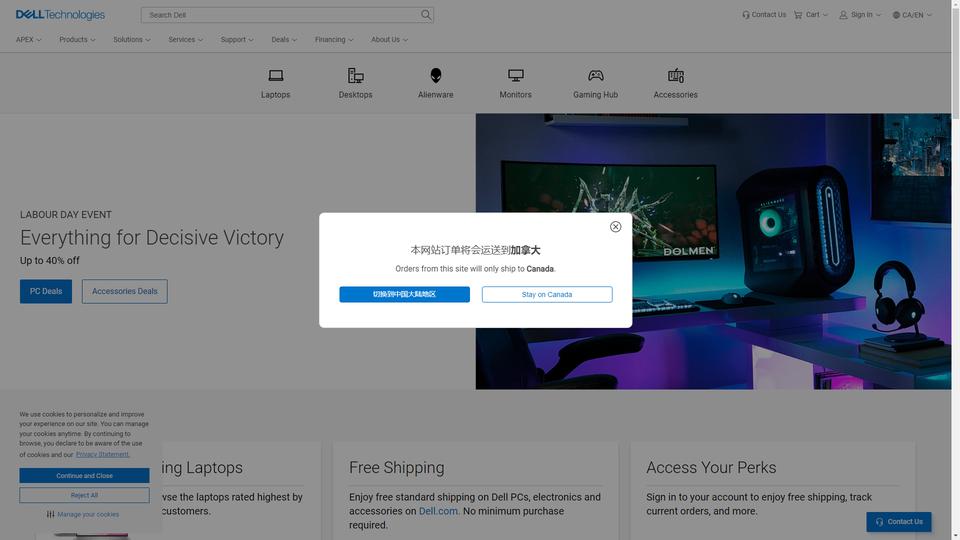Expand the Services menu

186,39
